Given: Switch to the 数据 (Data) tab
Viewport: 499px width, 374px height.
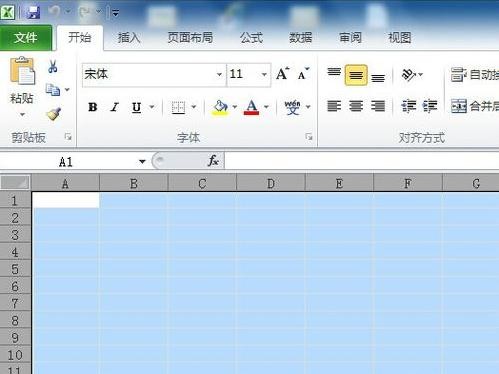Looking at the screenshot, I should point(301,38).
